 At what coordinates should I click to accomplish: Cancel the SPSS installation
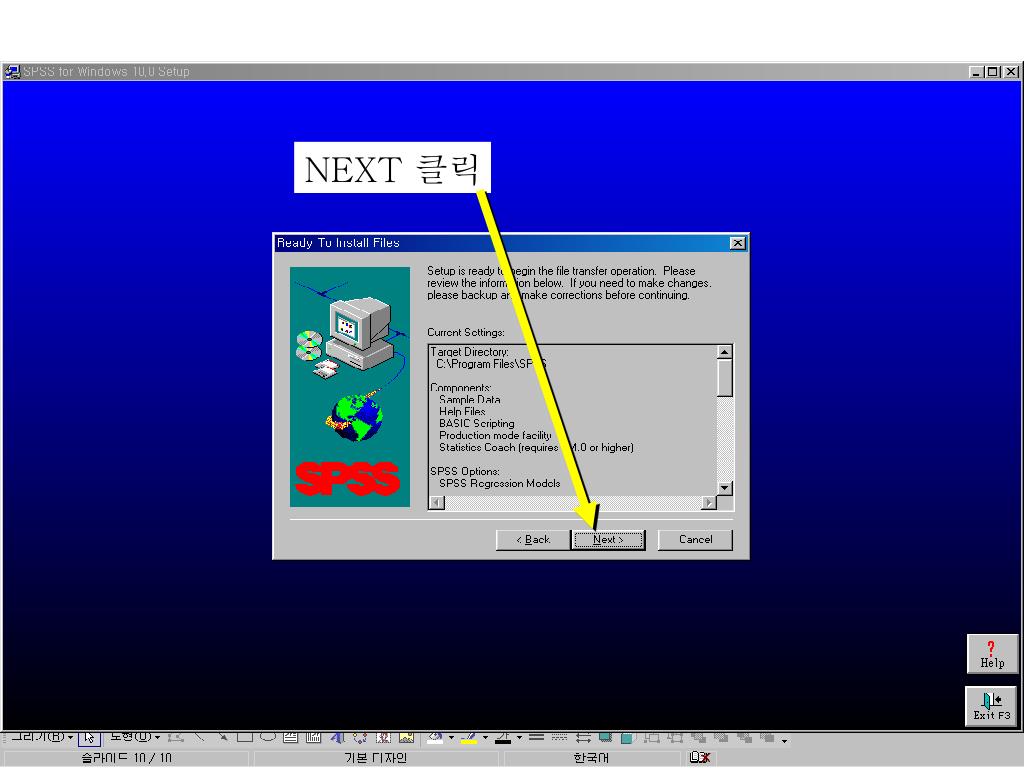click(695, 539)
